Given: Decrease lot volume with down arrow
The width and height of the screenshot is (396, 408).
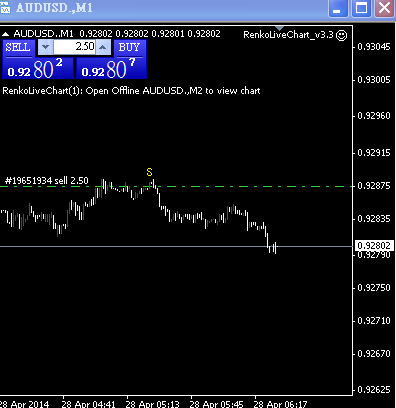Looking at the screenshot, I should 46,47.
